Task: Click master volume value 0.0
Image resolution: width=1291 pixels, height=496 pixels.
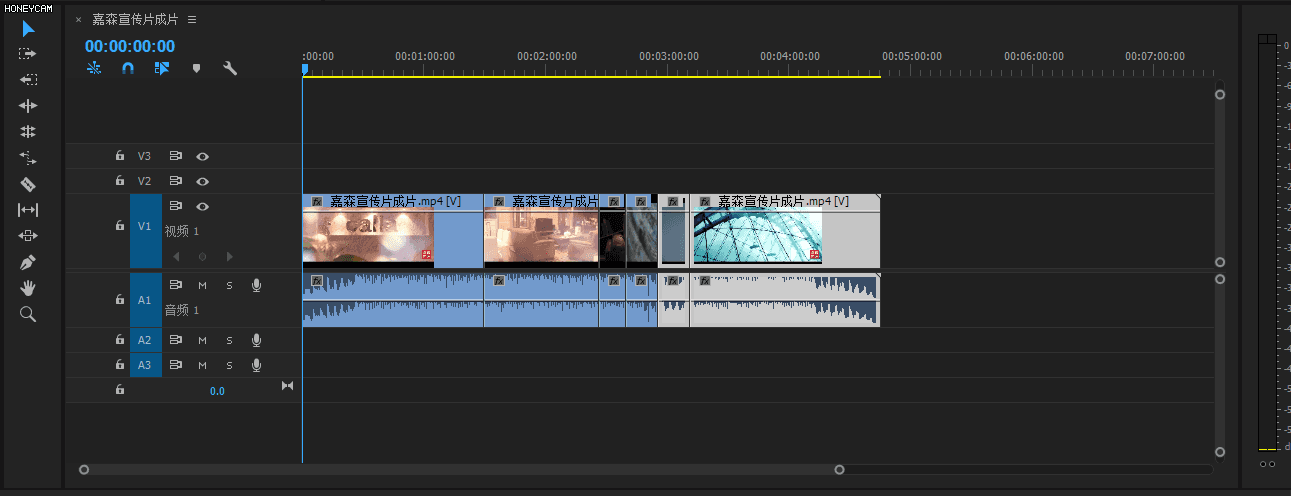Action: [217, 391]
